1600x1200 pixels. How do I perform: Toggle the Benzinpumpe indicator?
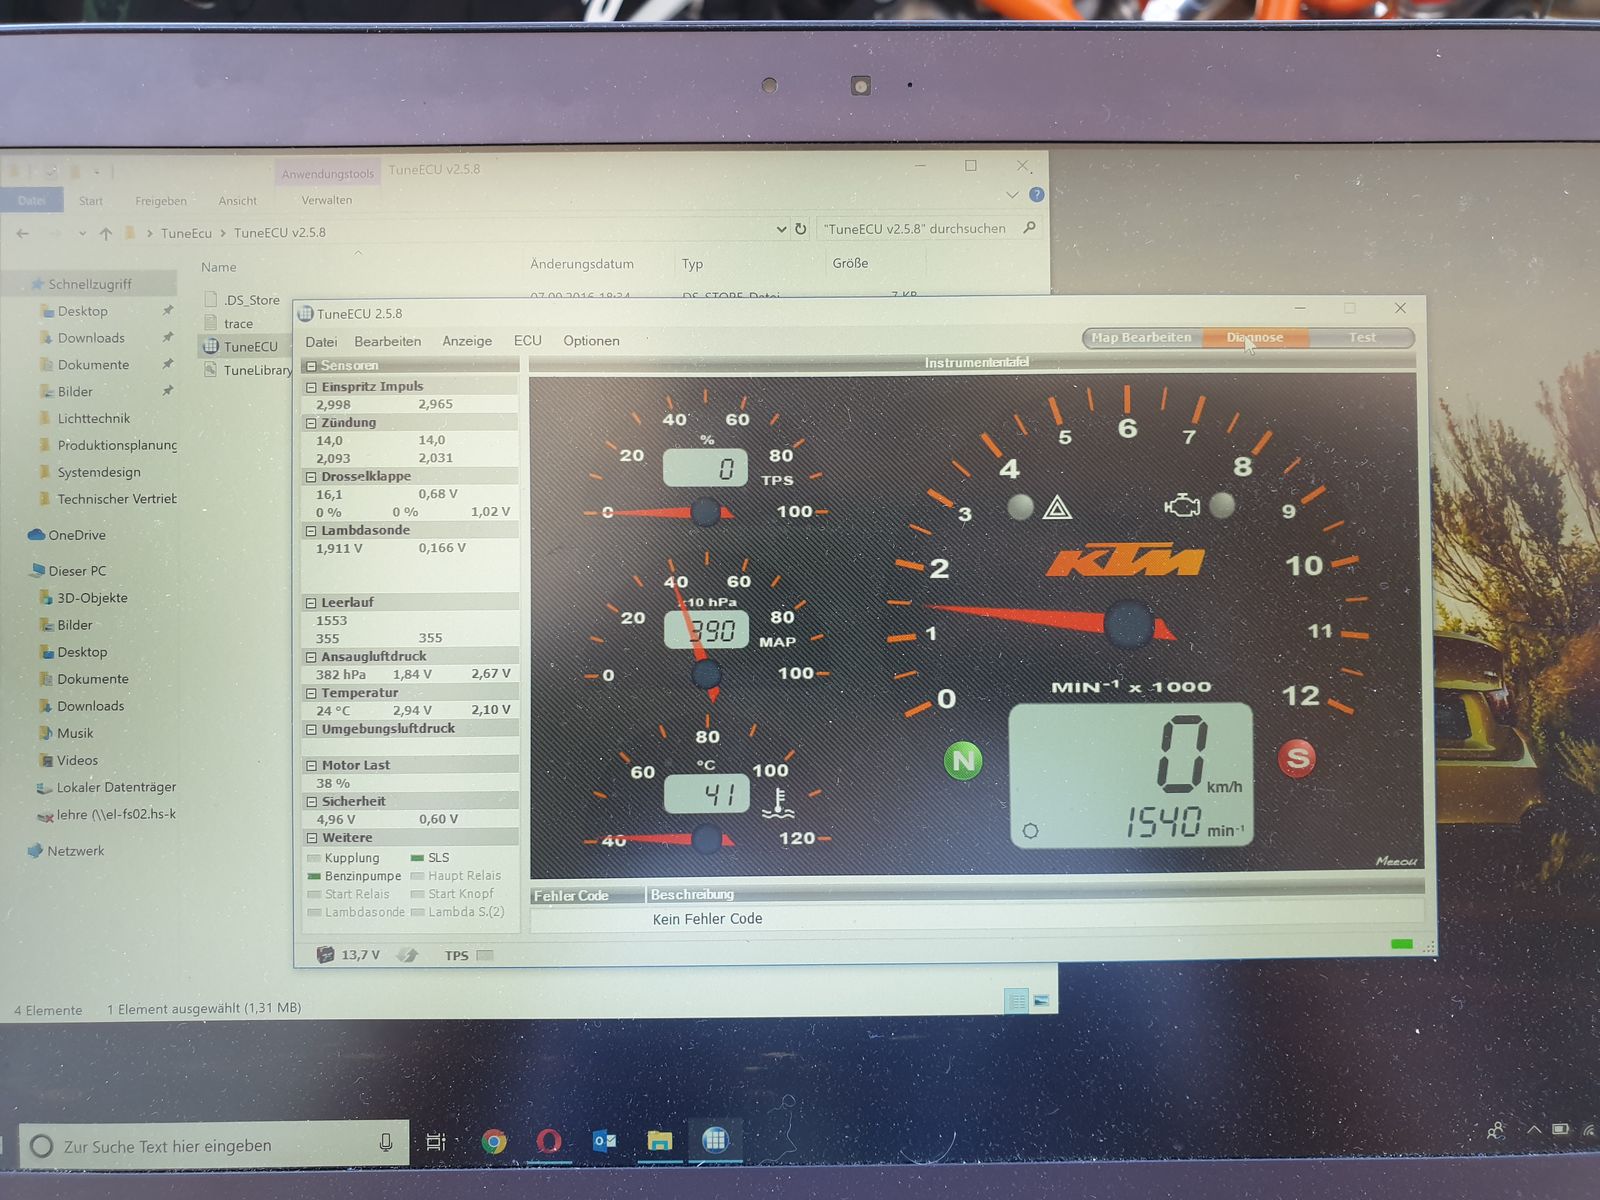pyautogui.click(x=314, y=876)
